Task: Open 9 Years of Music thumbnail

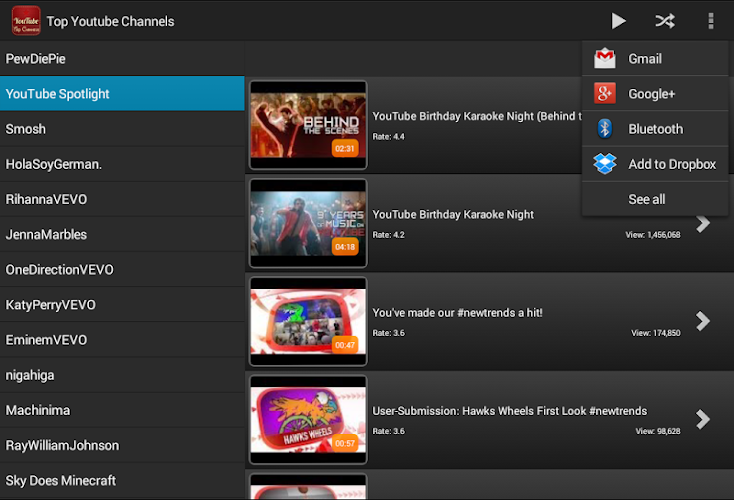Action: (x=308, y=223)
